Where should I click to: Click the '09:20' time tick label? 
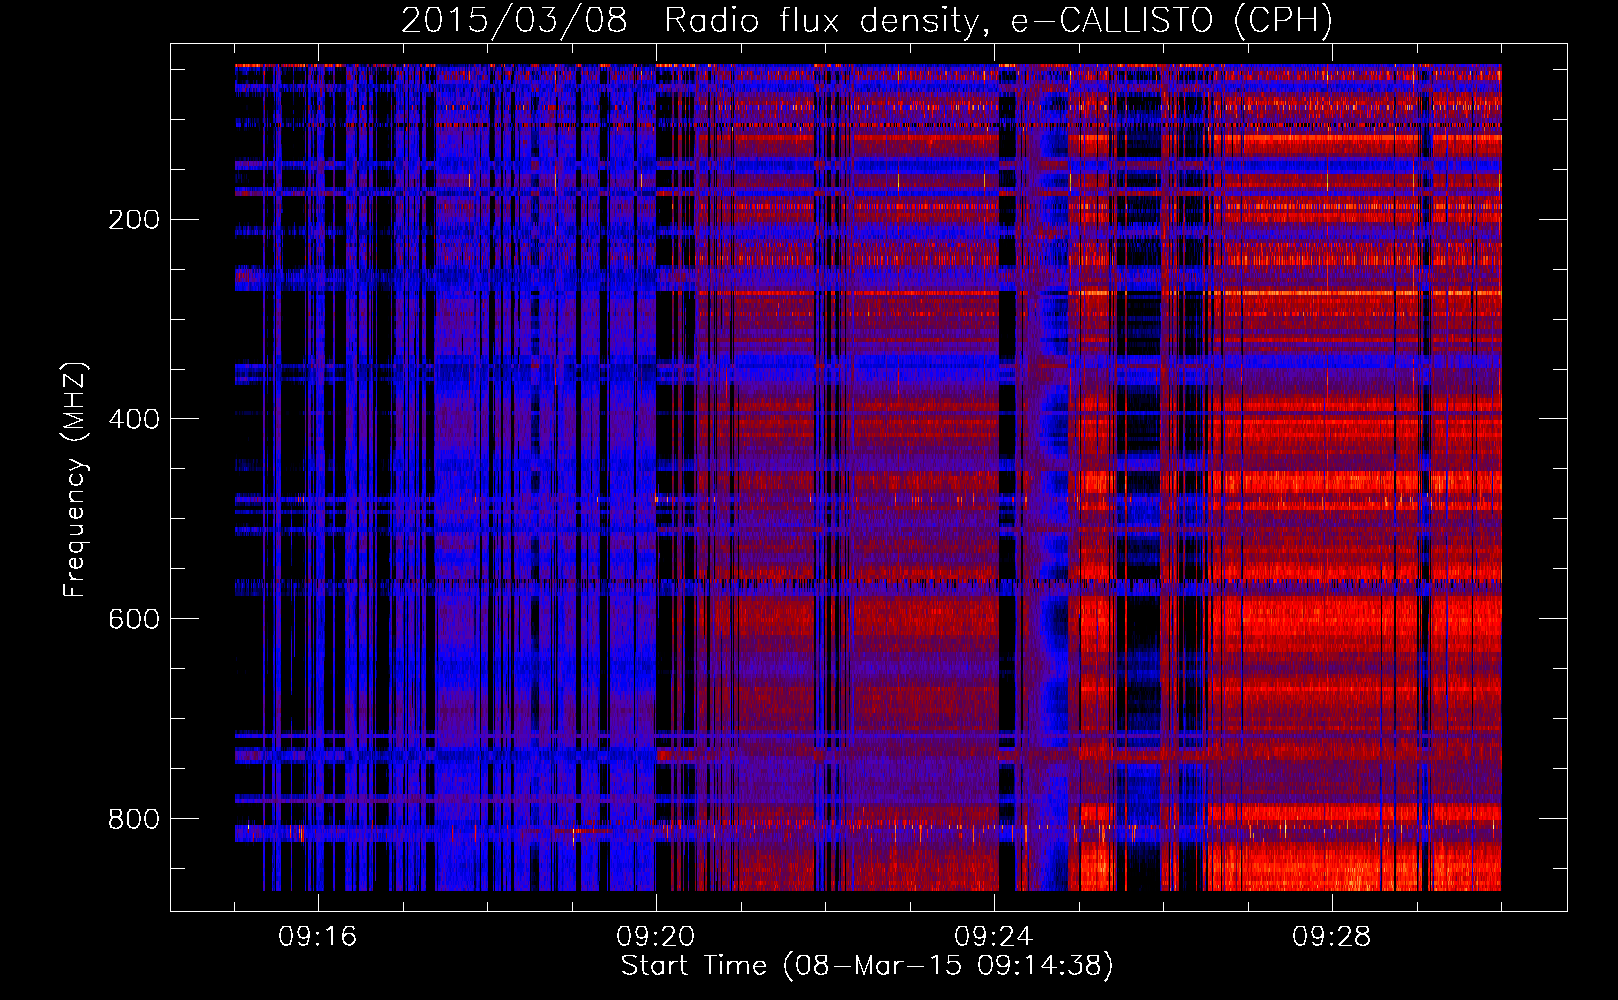[656, 937]
